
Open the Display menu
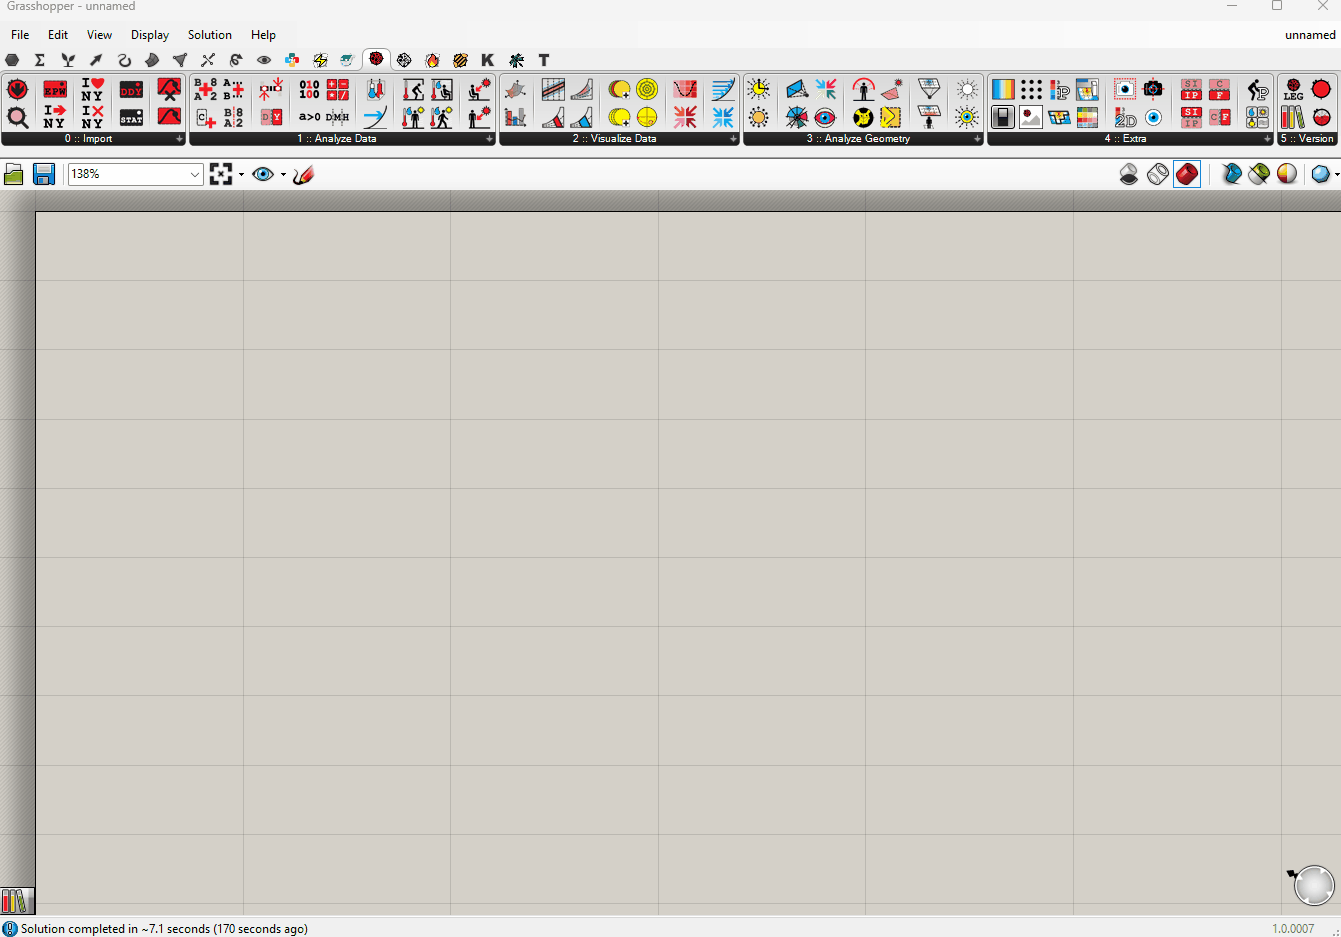[x=150, y=34]
